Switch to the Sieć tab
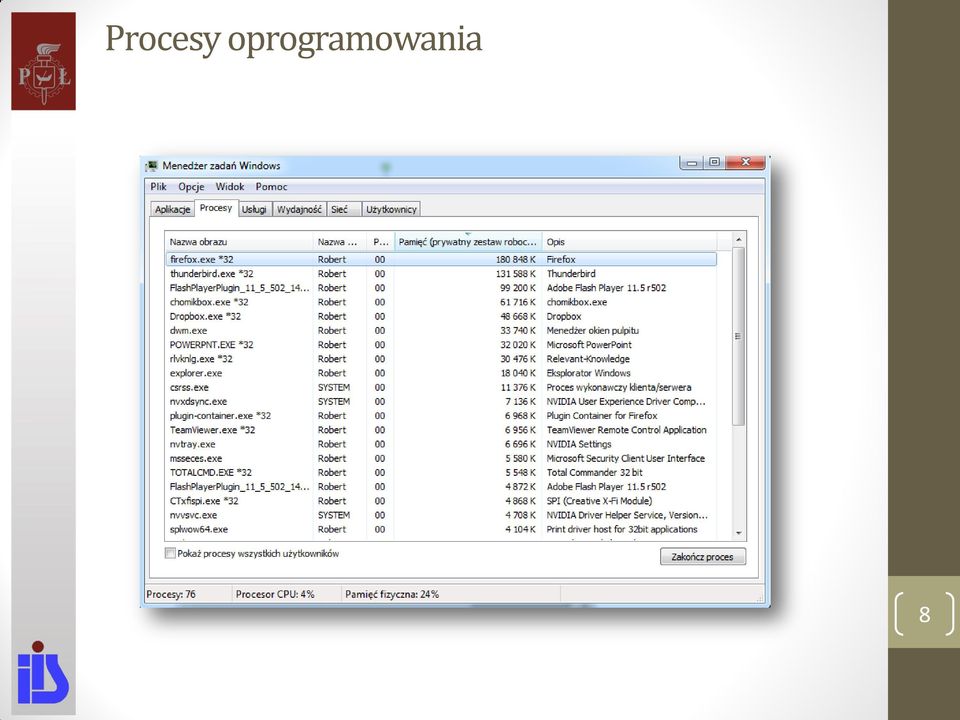The image size is (960, 720). pos(344,209)
